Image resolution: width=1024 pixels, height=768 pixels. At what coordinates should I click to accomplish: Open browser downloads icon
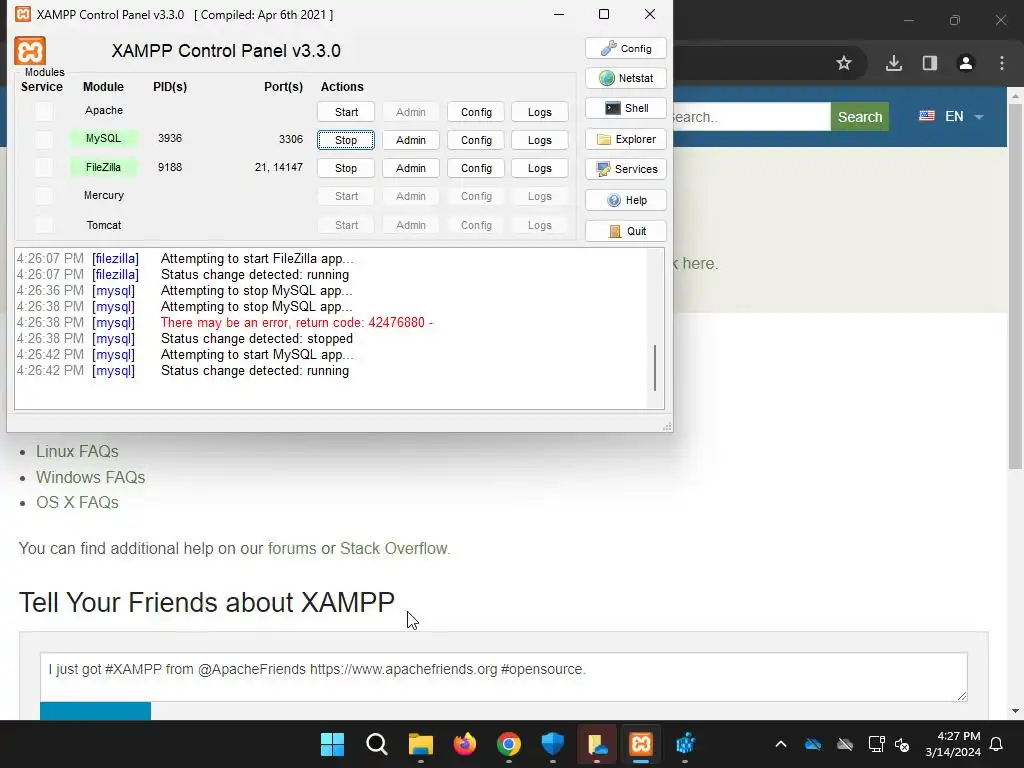894,63
